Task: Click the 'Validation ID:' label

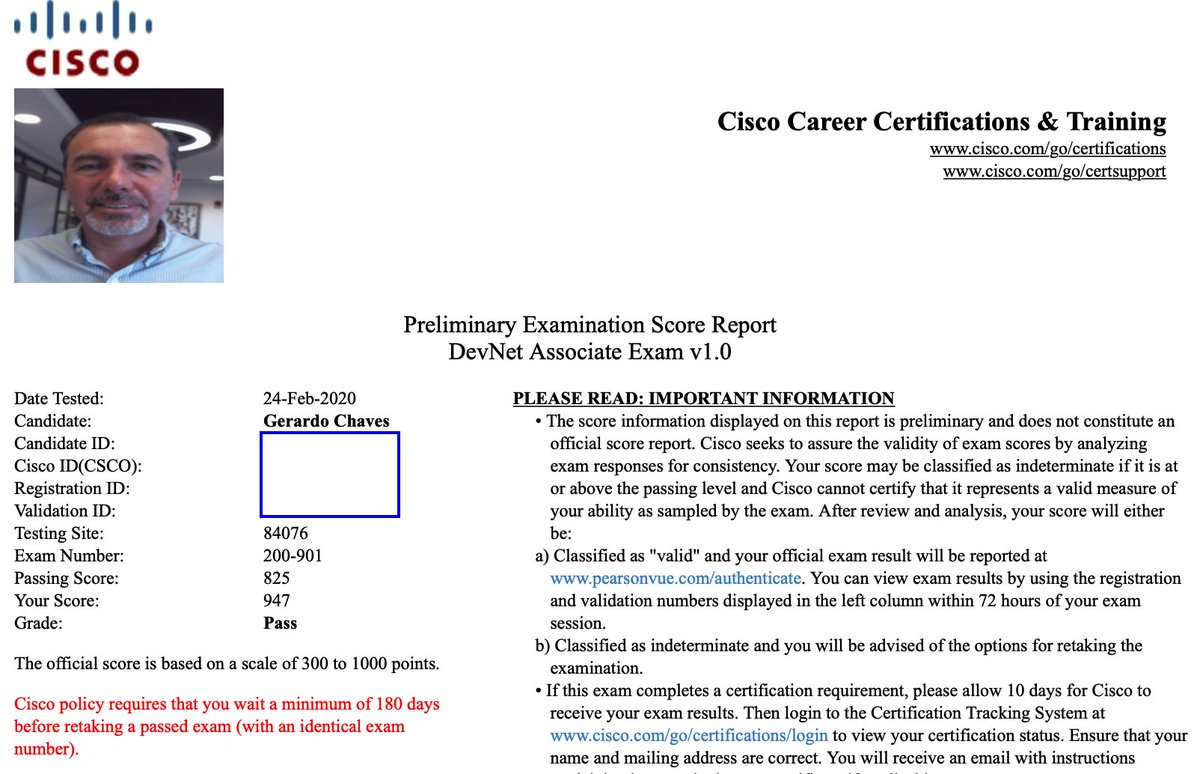Action: (x=66, y=511)
